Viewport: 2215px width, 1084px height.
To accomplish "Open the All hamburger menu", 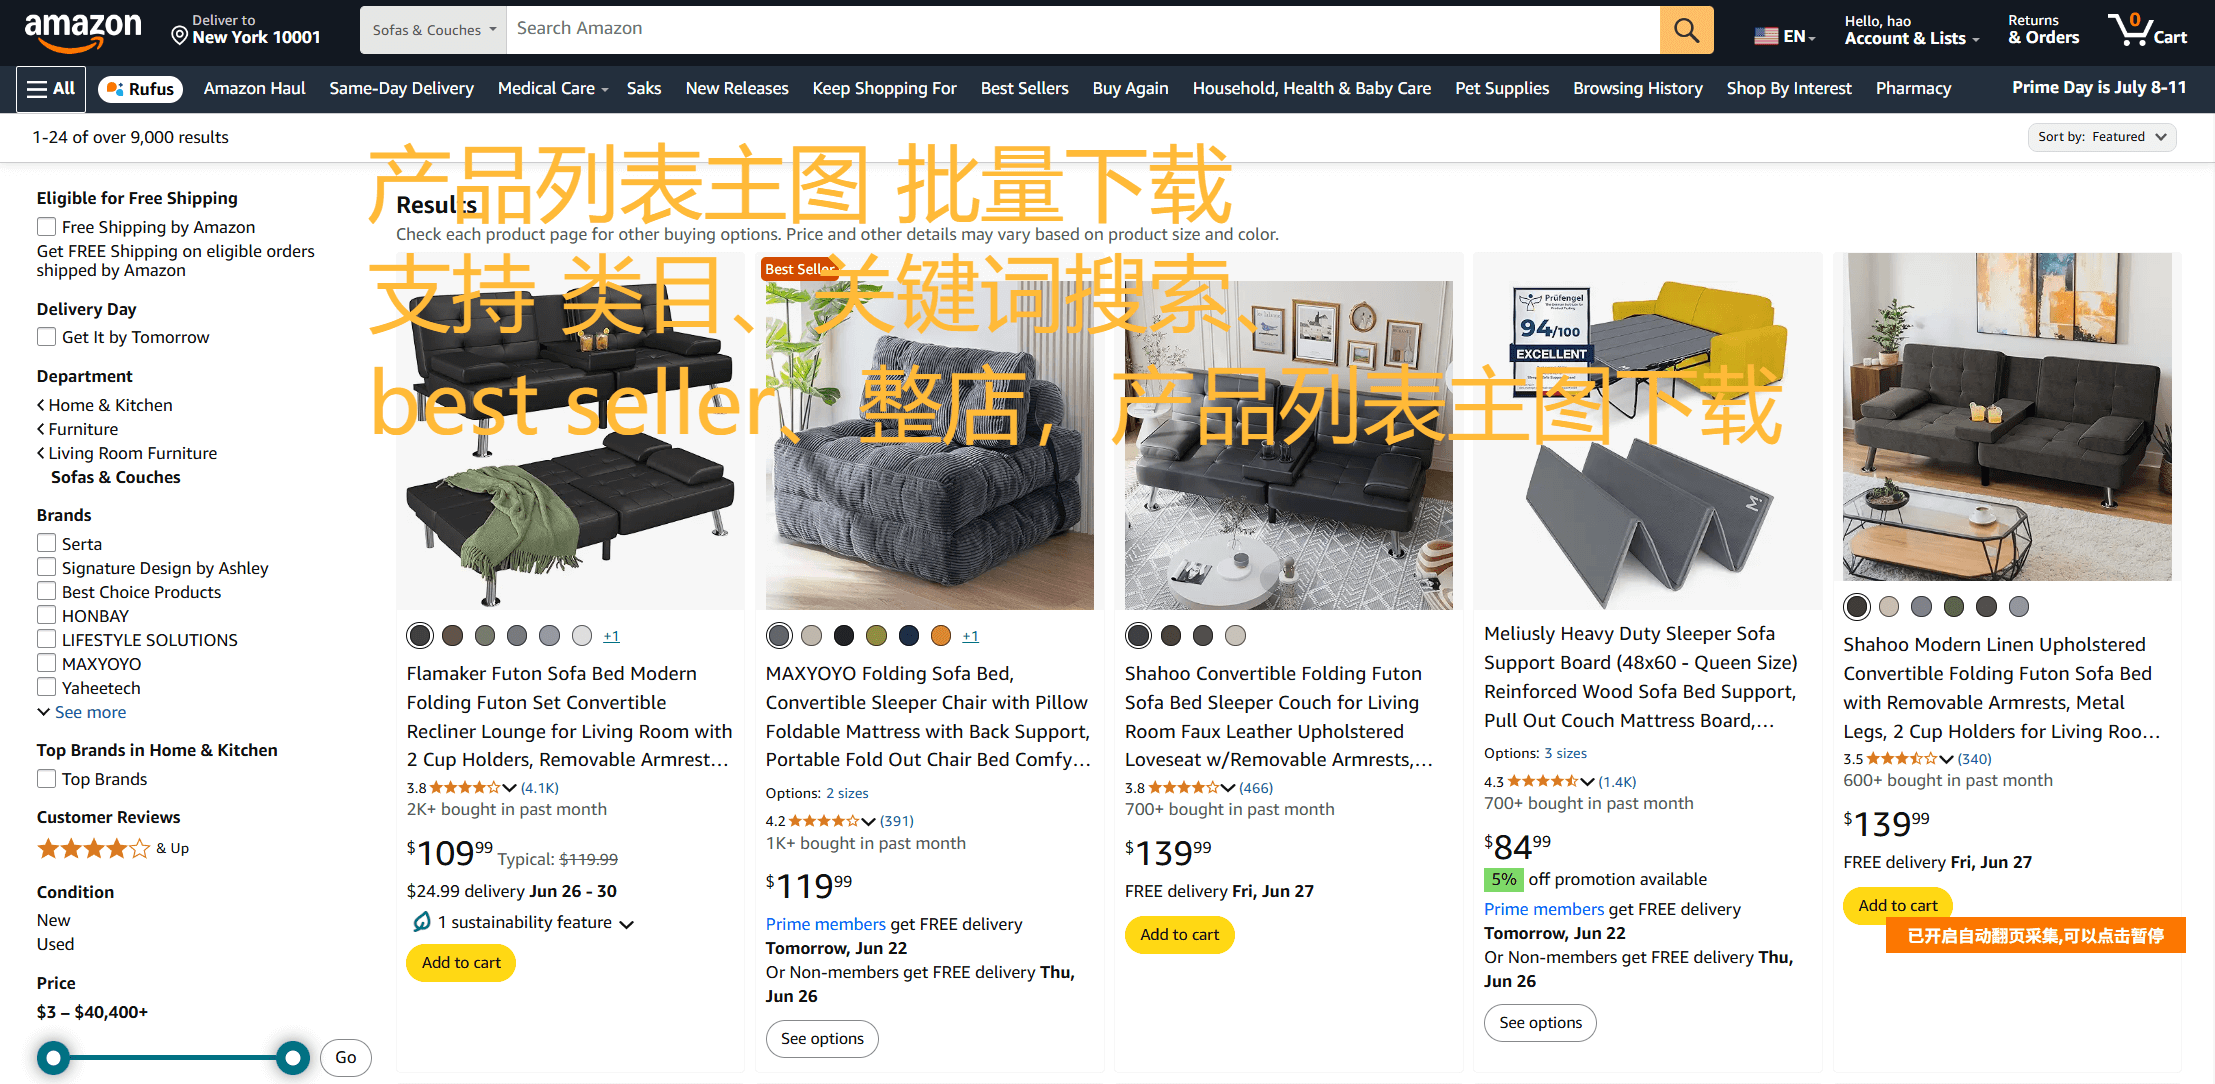I will click(51, 89).
